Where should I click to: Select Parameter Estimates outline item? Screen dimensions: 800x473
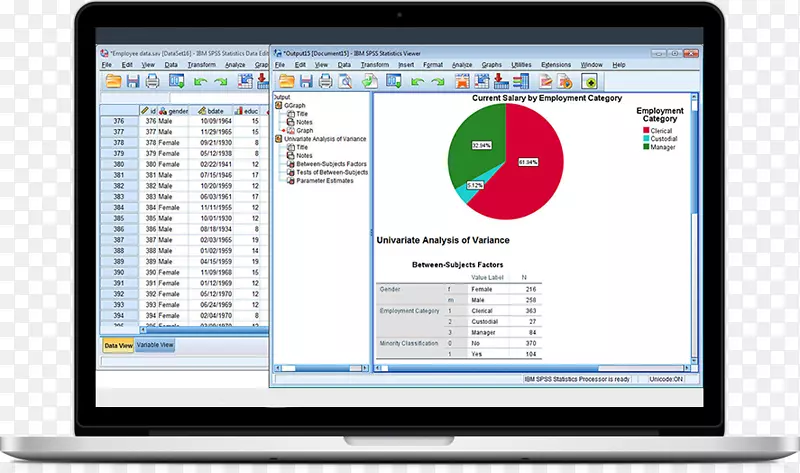tap(324, 181)
